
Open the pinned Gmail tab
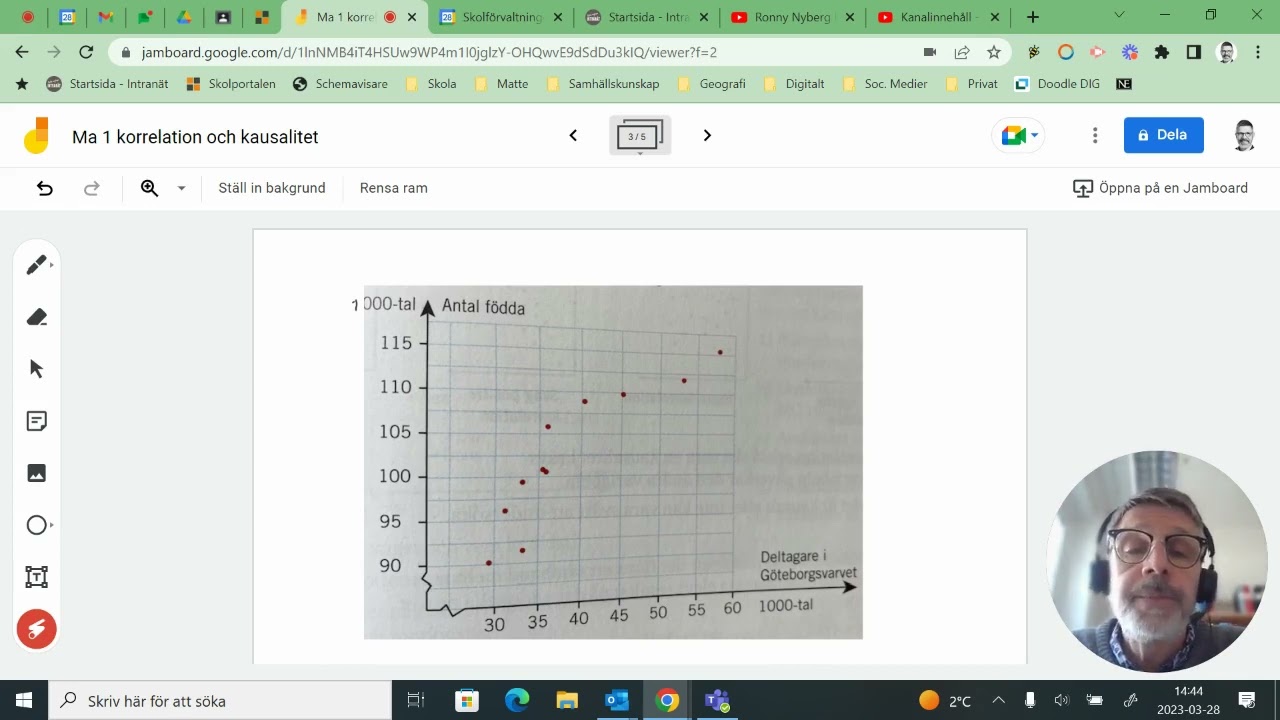point(105,17)
